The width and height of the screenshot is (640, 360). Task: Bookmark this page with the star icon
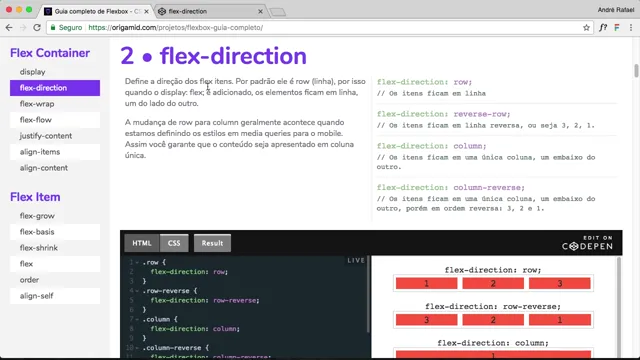(x=586, y=27)
